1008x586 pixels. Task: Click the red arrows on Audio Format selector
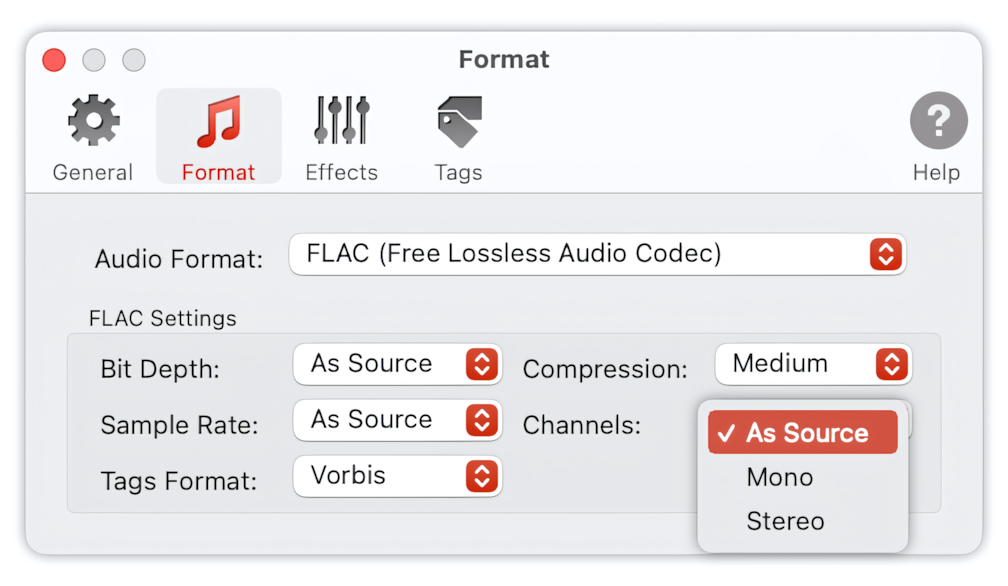coord(885,254)
